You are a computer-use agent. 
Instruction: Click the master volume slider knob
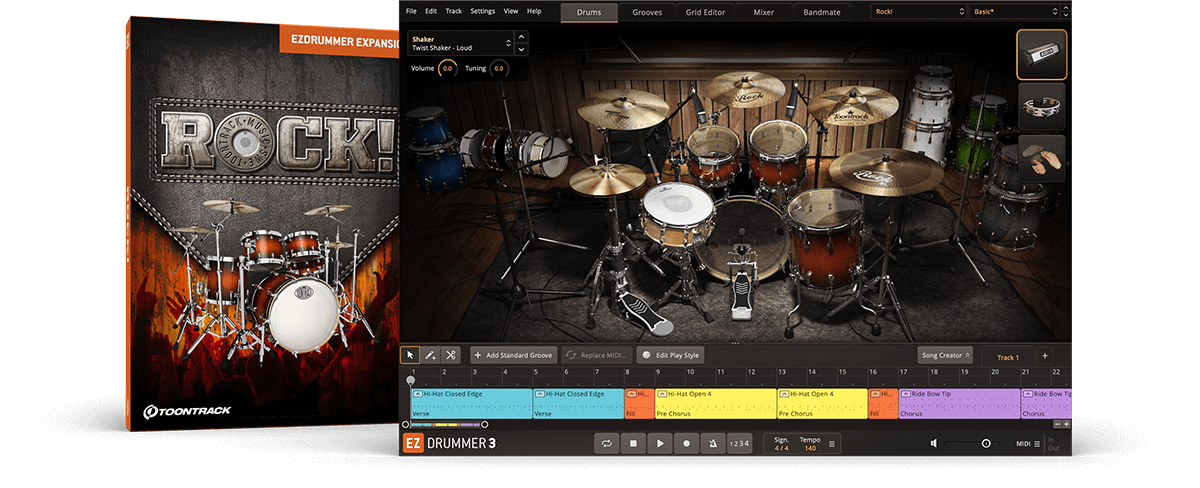click(986, 443)
